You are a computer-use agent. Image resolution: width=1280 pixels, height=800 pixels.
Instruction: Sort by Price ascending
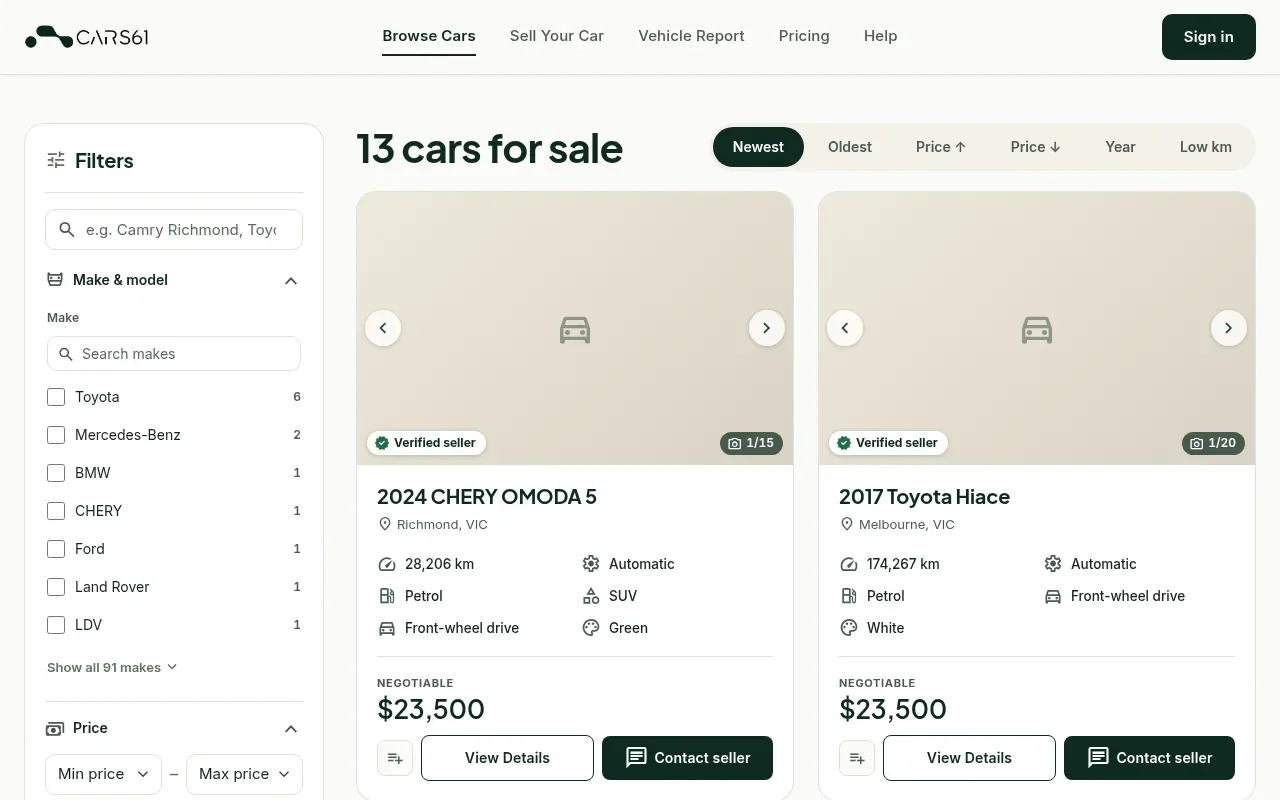[x=941, y=147]
